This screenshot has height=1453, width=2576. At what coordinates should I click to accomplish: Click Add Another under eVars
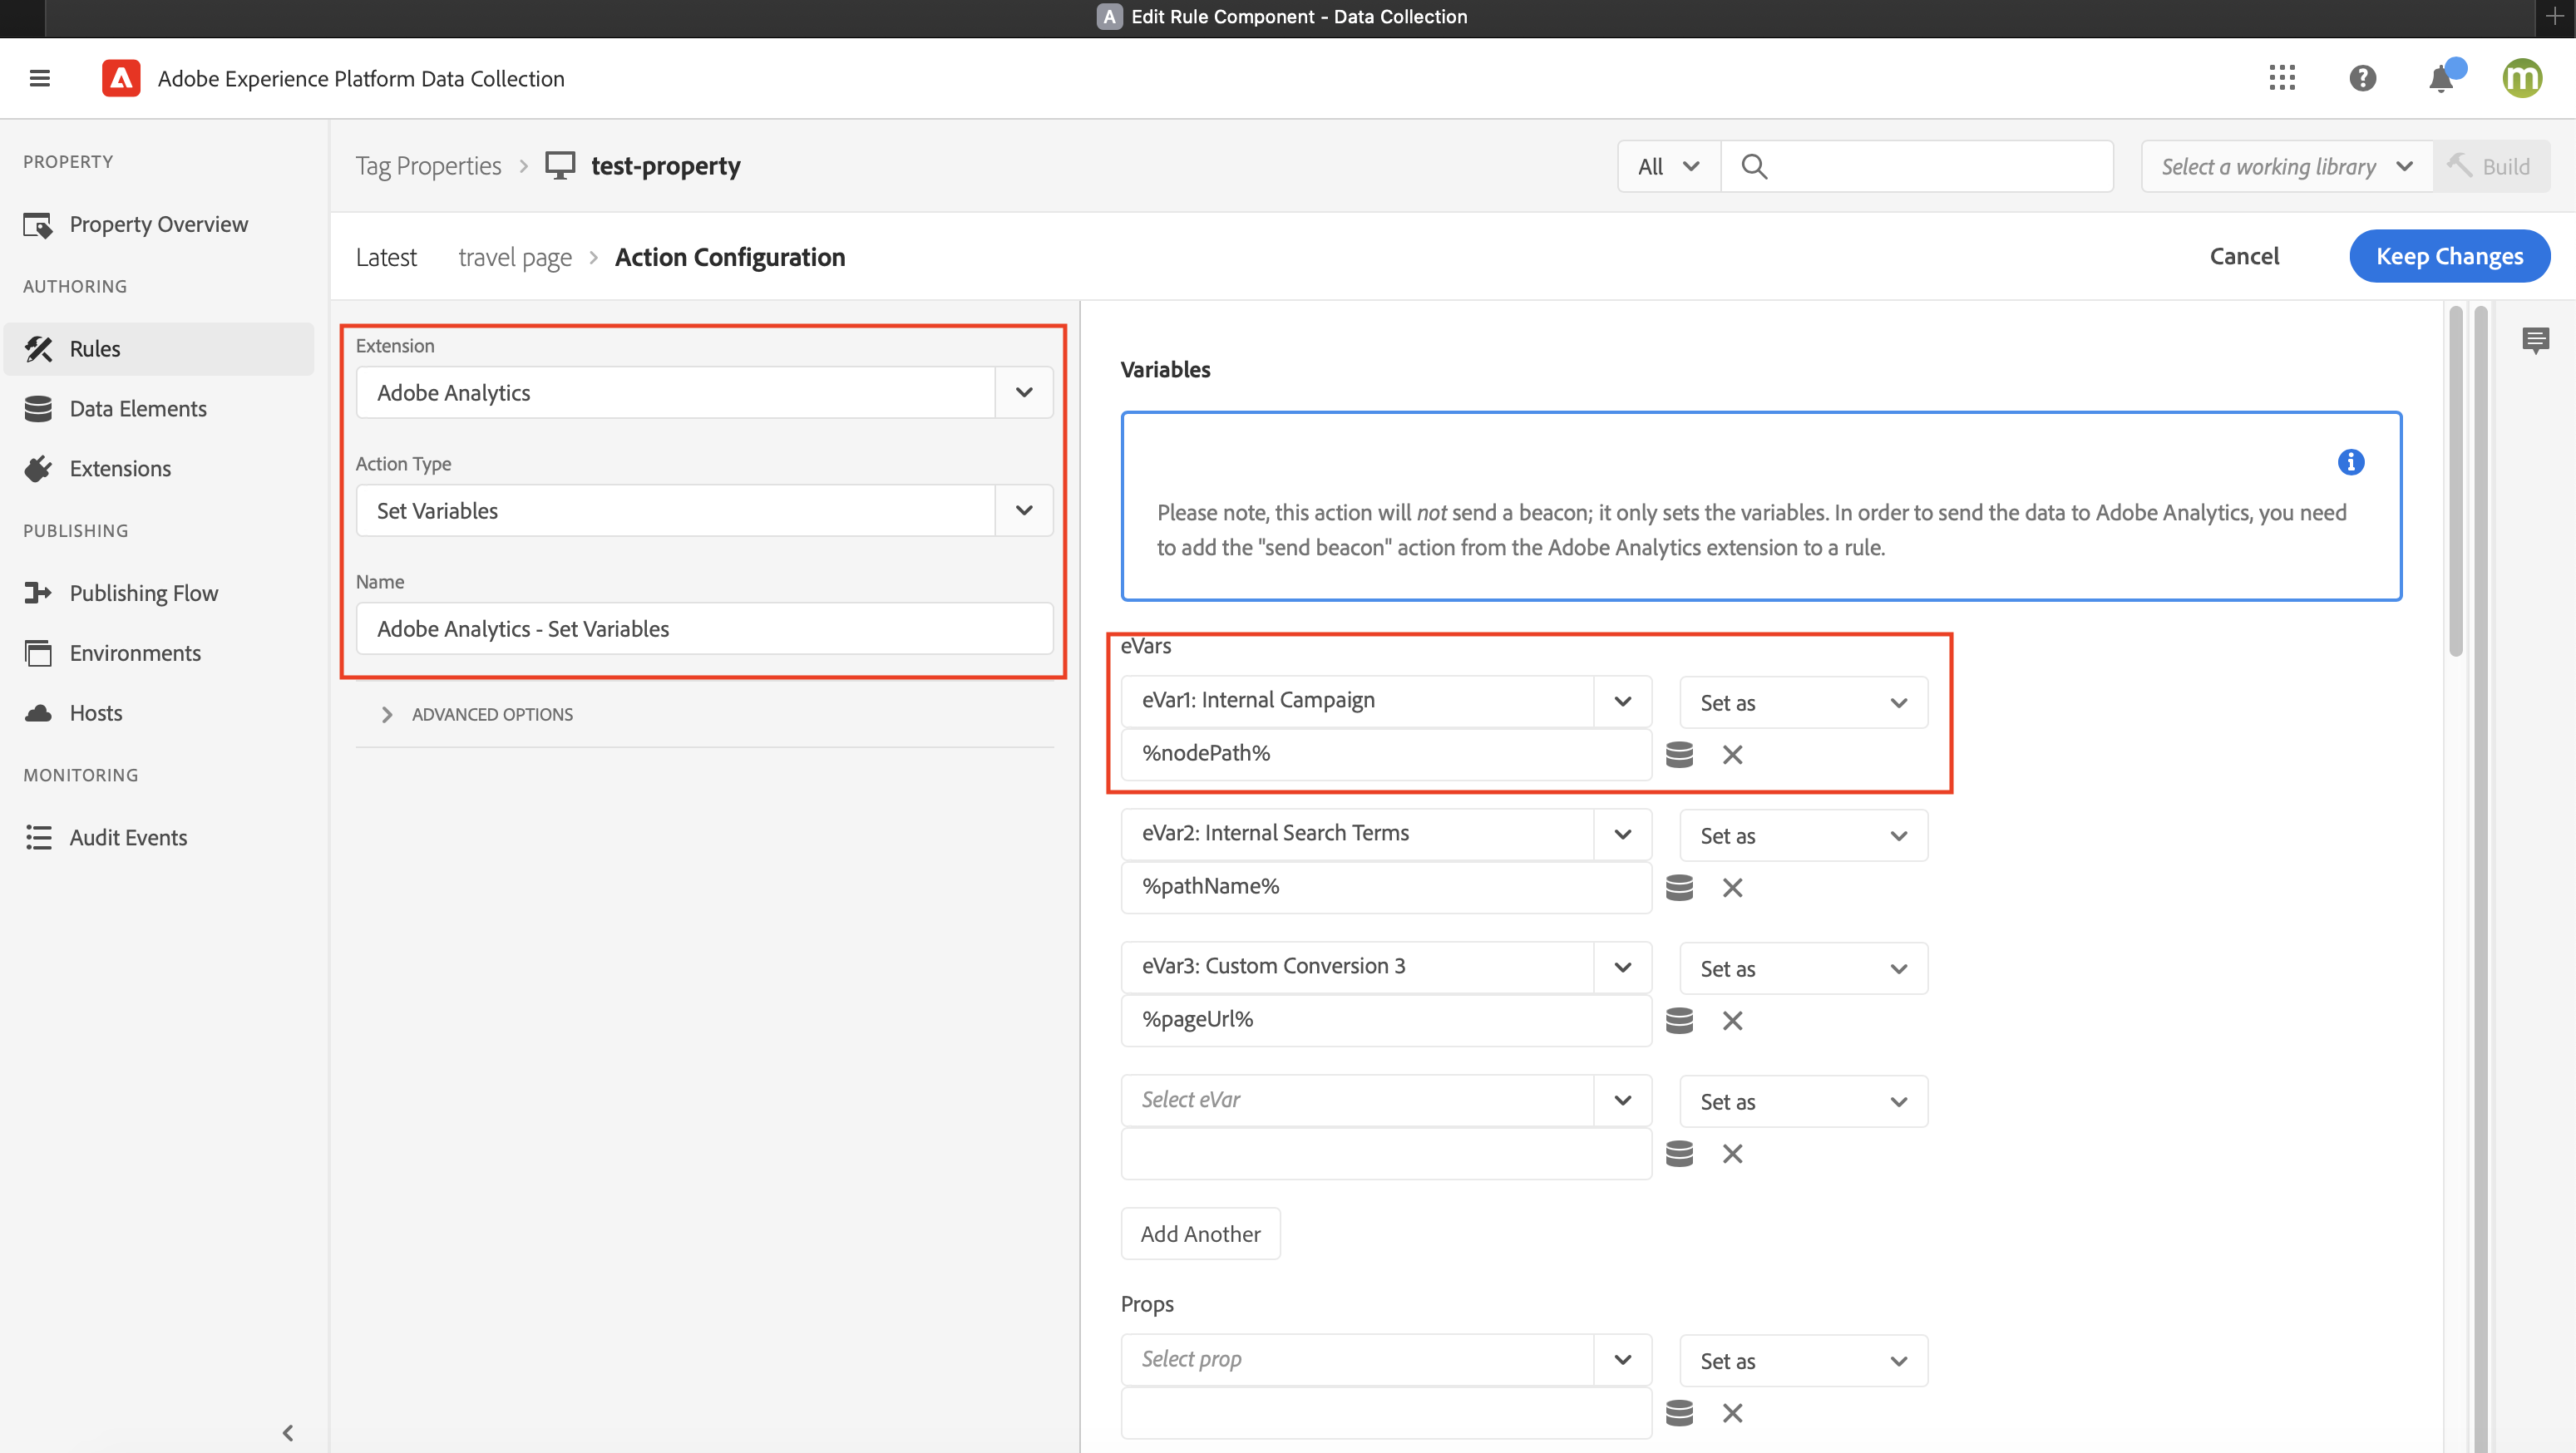click(x=1200, y=1233)
